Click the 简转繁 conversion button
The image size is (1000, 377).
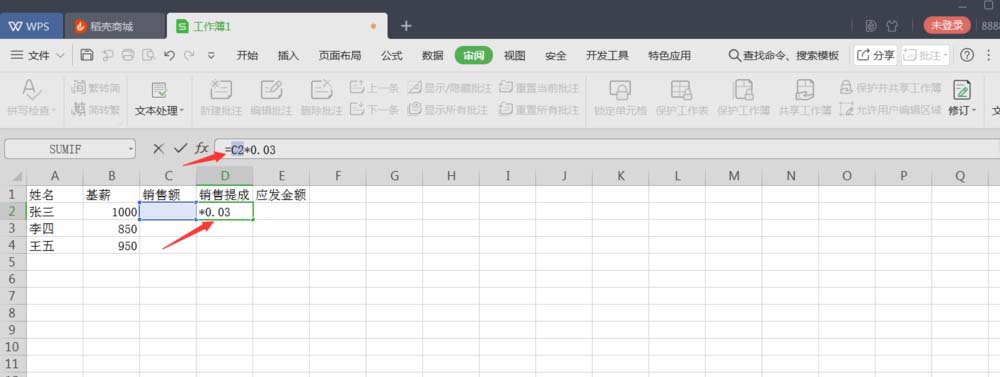(x=96, y=110)
